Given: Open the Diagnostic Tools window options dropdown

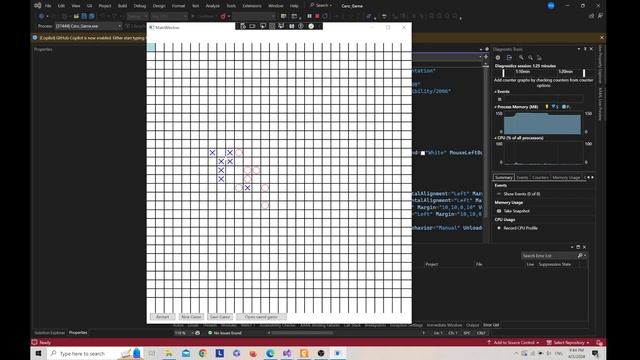Looking at the screenshot, I should 579,49.
